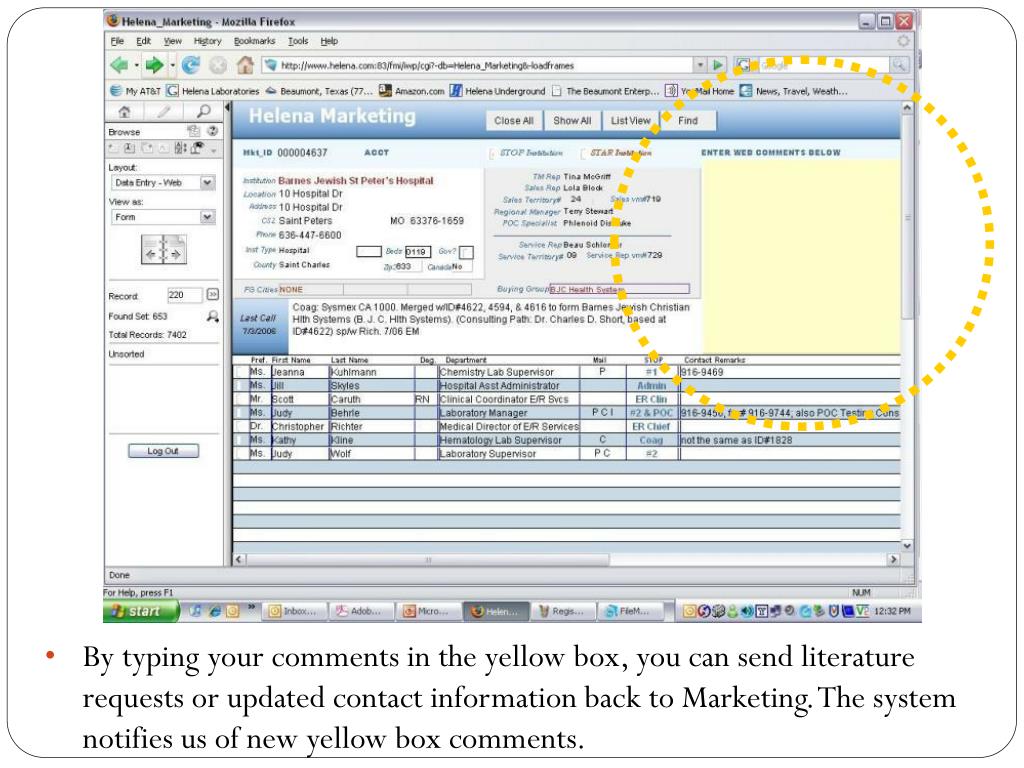Open the FileMaker Home icon in the sidebar
Screen dimensions: 1024x768
pyautogui.click(x=124, y=111)
